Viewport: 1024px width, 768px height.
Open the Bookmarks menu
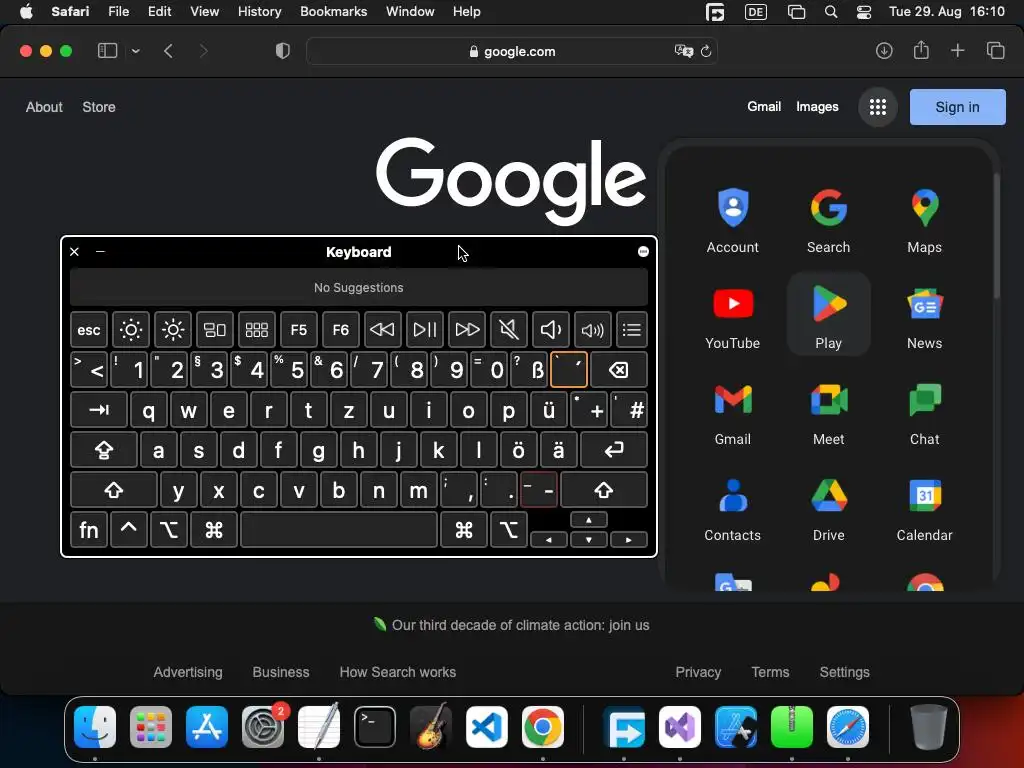(333, 12)
